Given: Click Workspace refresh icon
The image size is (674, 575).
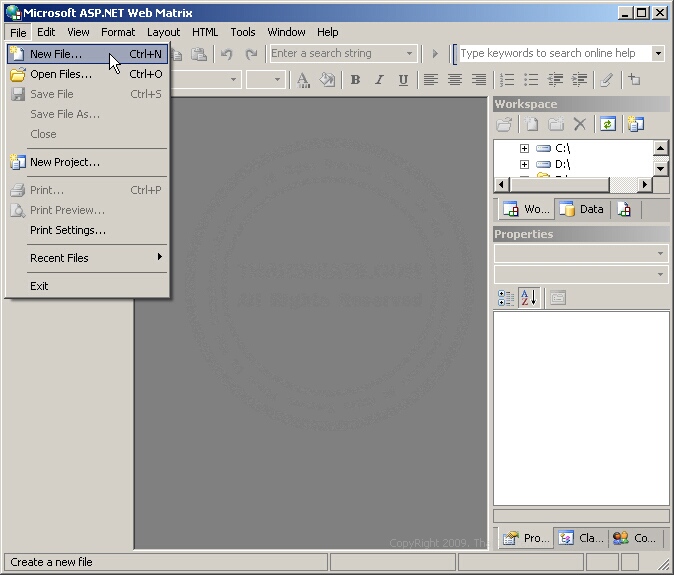Looking at the screenshot, I should (x=608, y=125).
